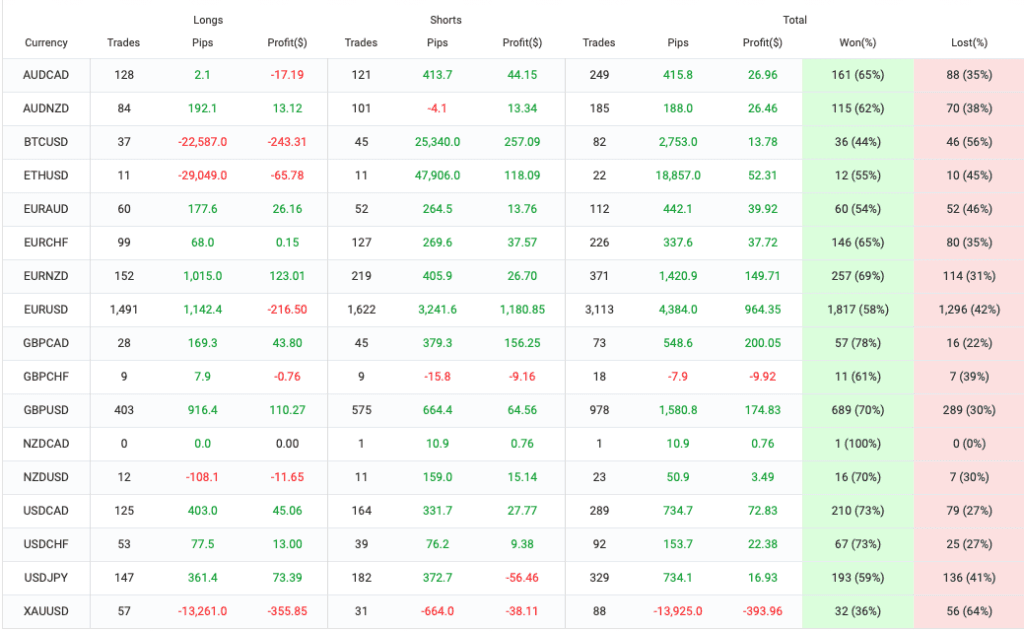1024x631 pixels.
Task: Select the 1 (100%) won cell
Action: pyautogui.click(x=857, y=444)
